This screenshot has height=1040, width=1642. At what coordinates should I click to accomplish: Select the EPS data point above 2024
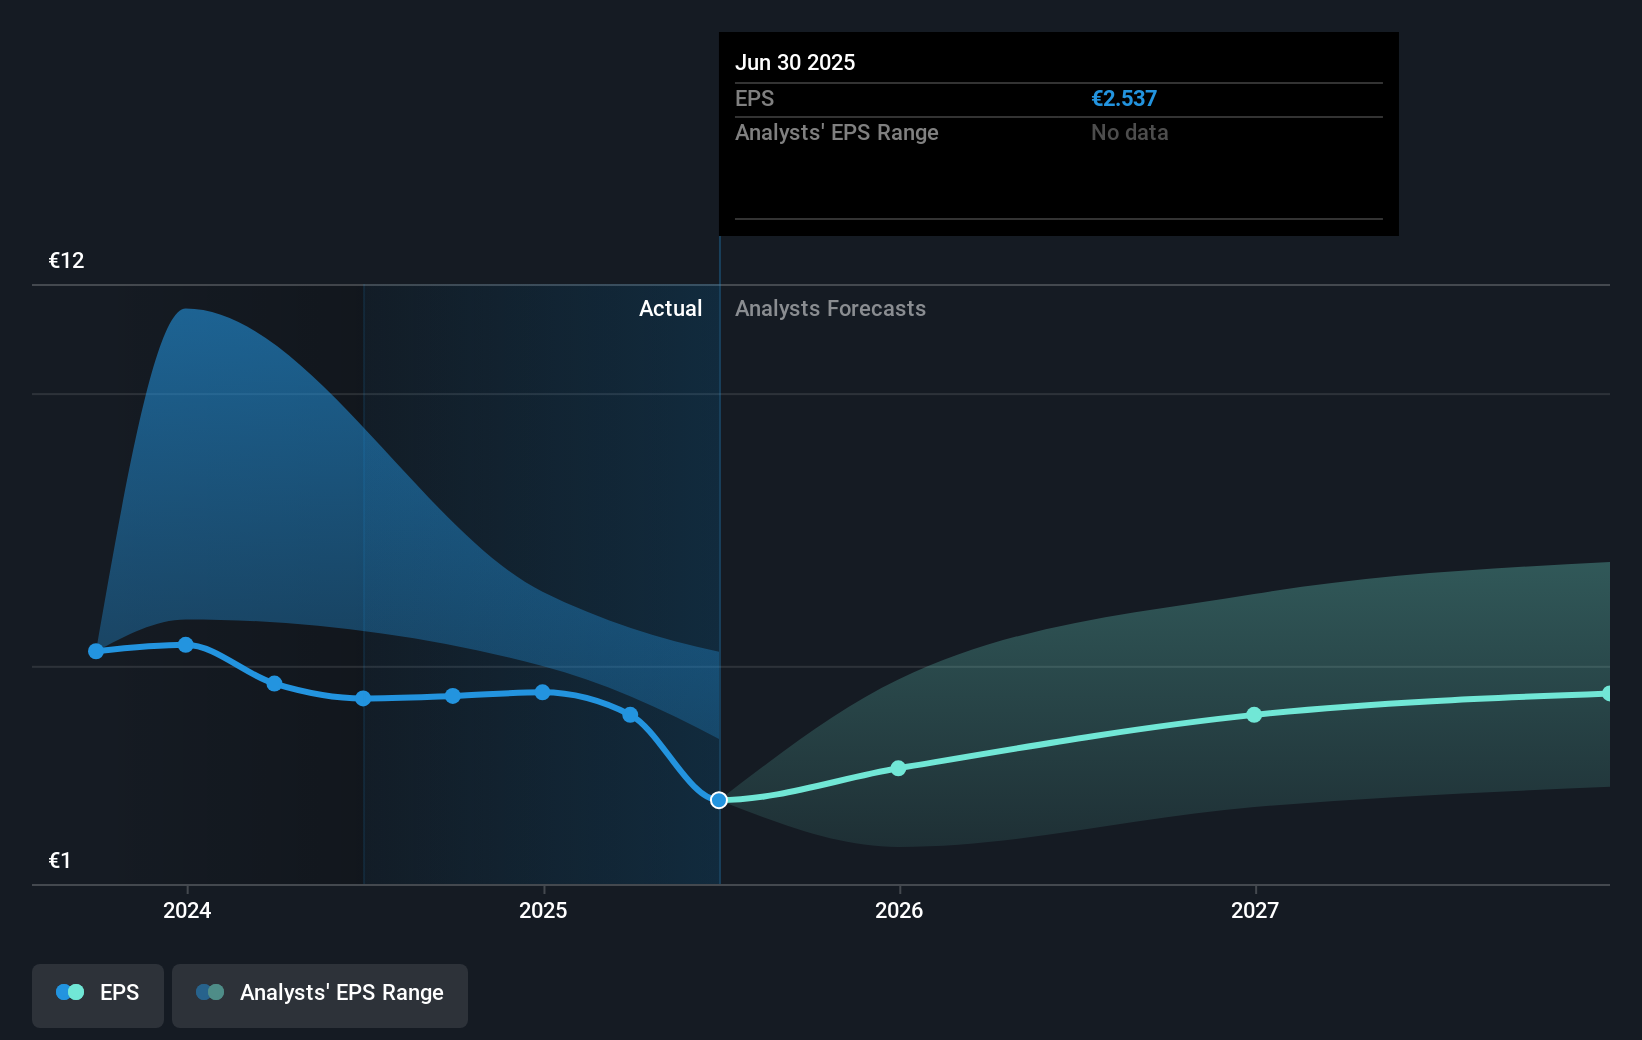186,645
